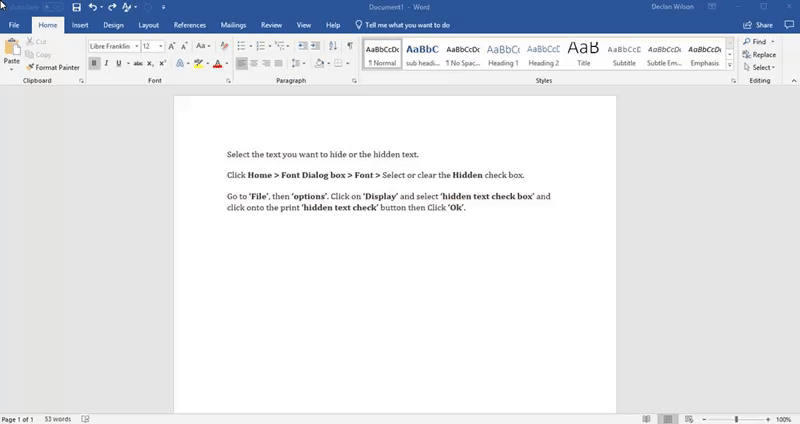Click the Save icon in quick access toolbar
Image resolution: width=800 pixels, height=424 pixels.
(x=76, y=7)
